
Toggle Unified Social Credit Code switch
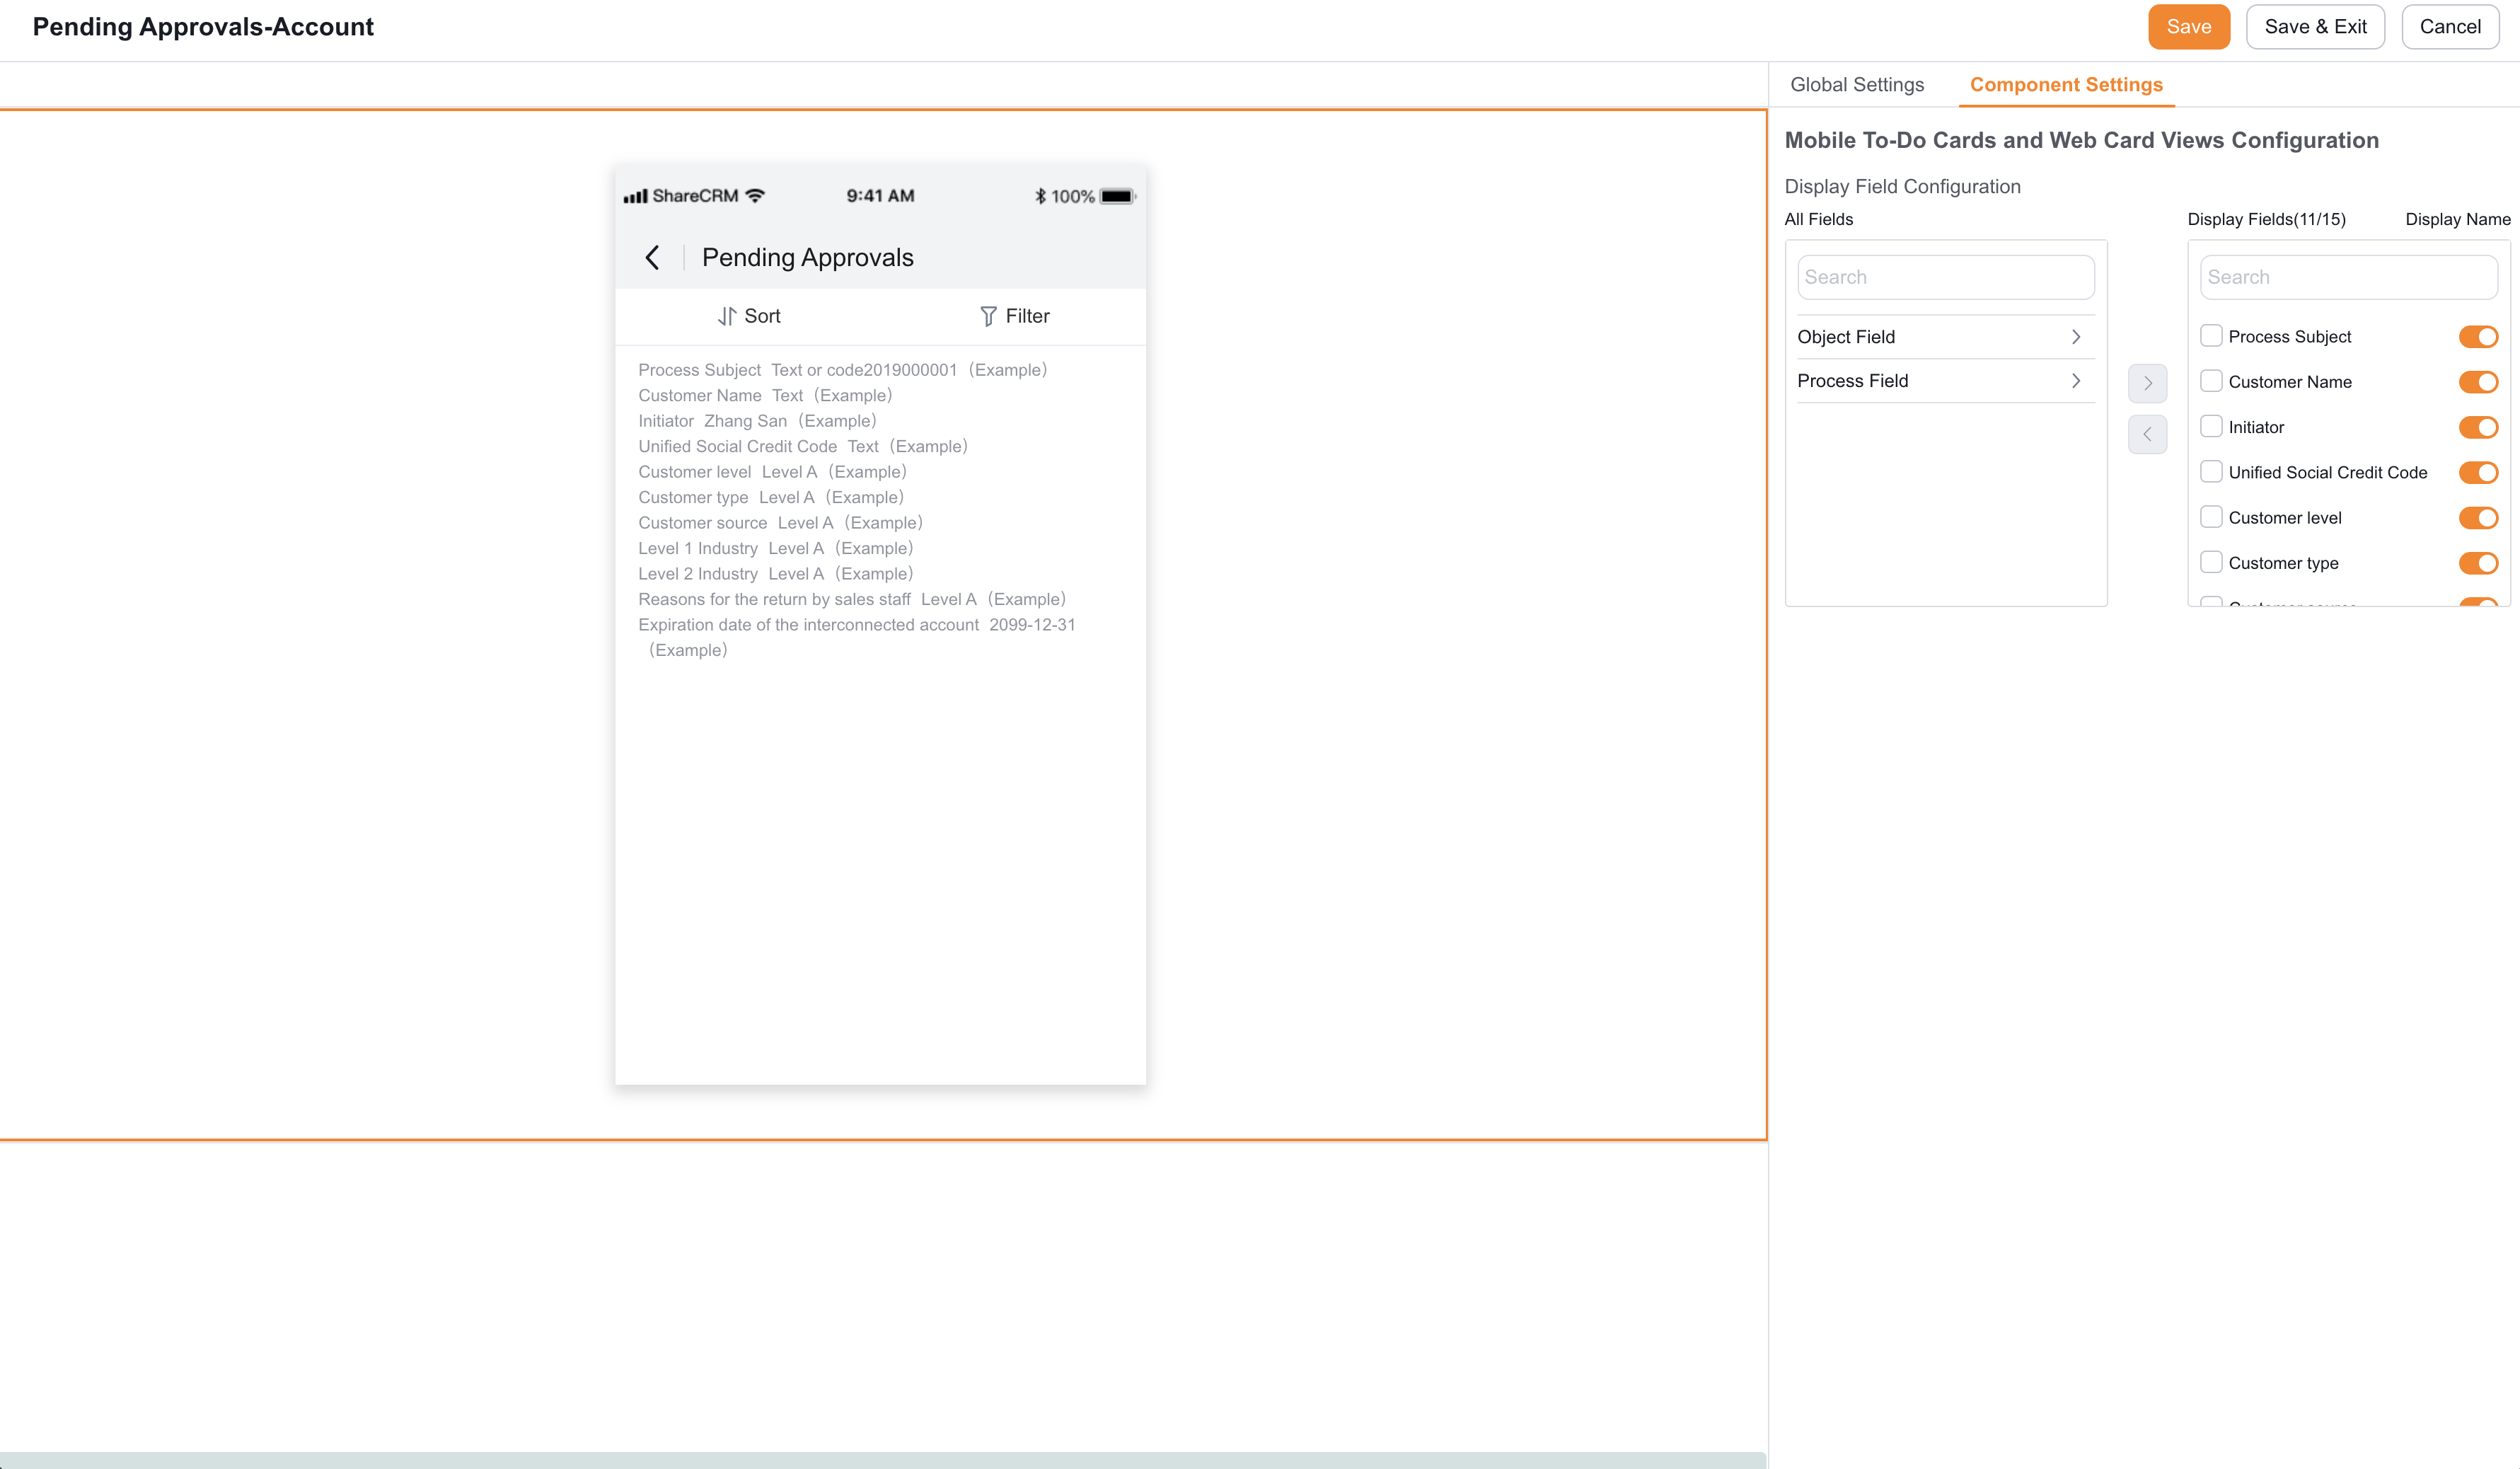(2478, 472)
